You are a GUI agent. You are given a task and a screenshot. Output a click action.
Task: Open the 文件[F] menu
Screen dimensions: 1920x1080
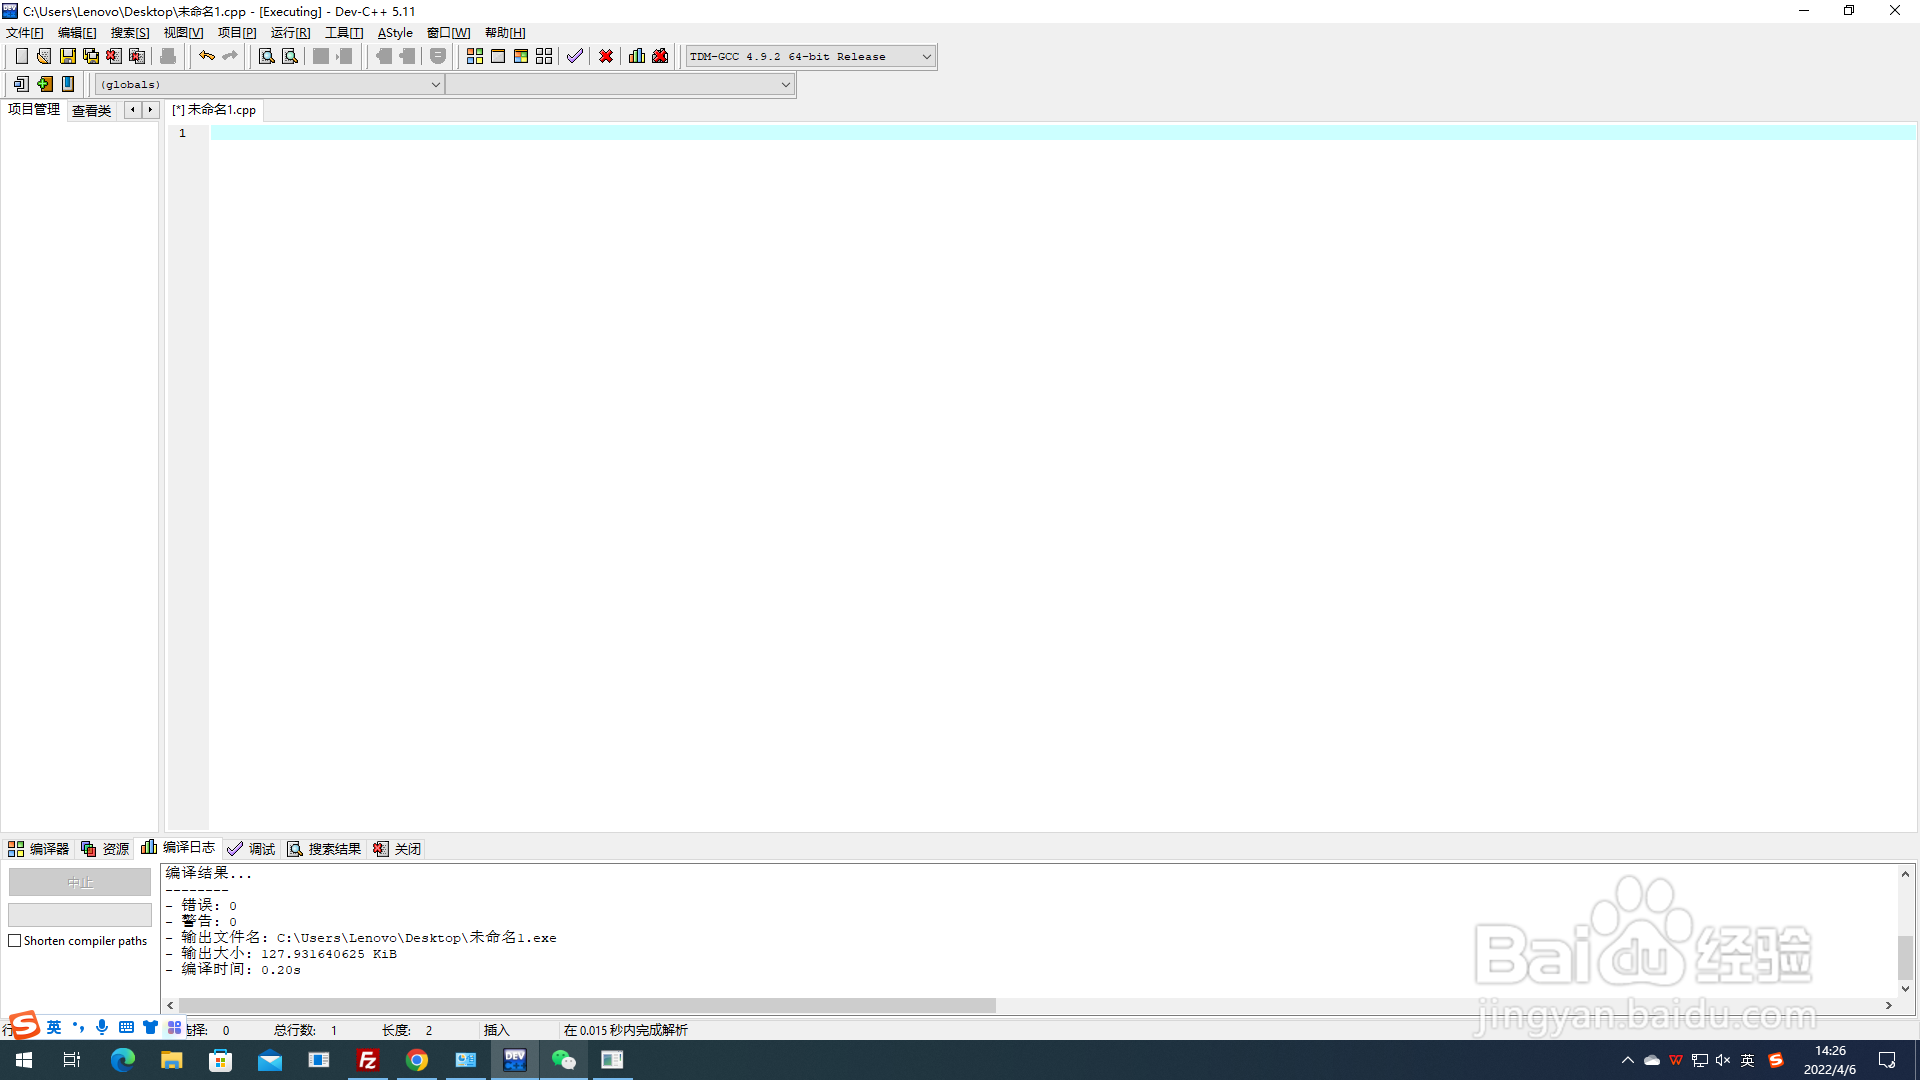[x=24, y=33]
